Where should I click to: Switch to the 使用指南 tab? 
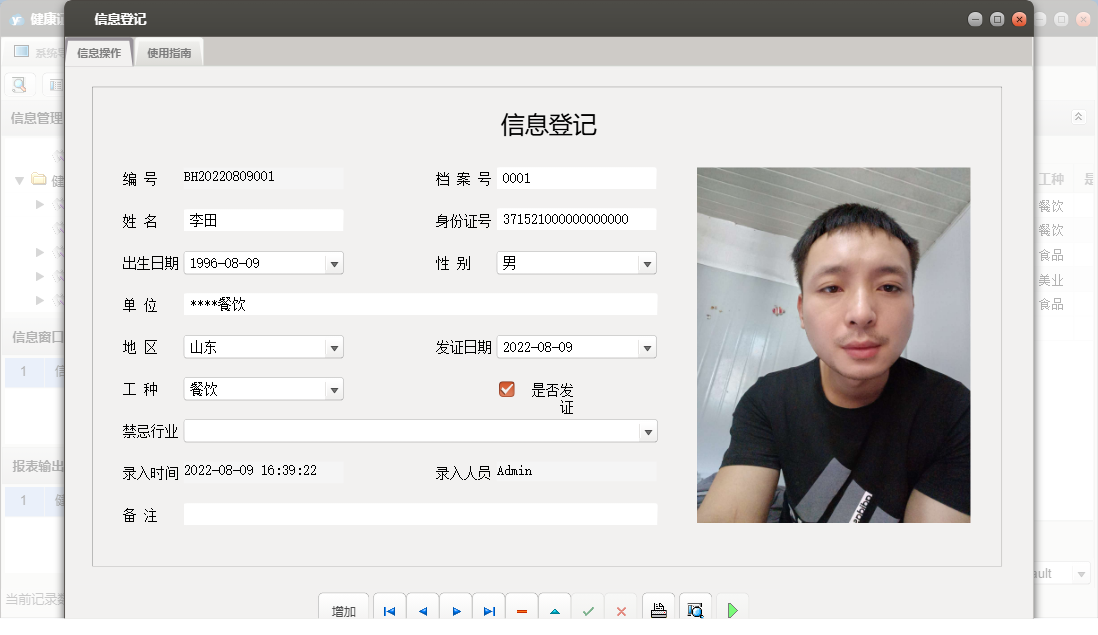click(169, 53)
